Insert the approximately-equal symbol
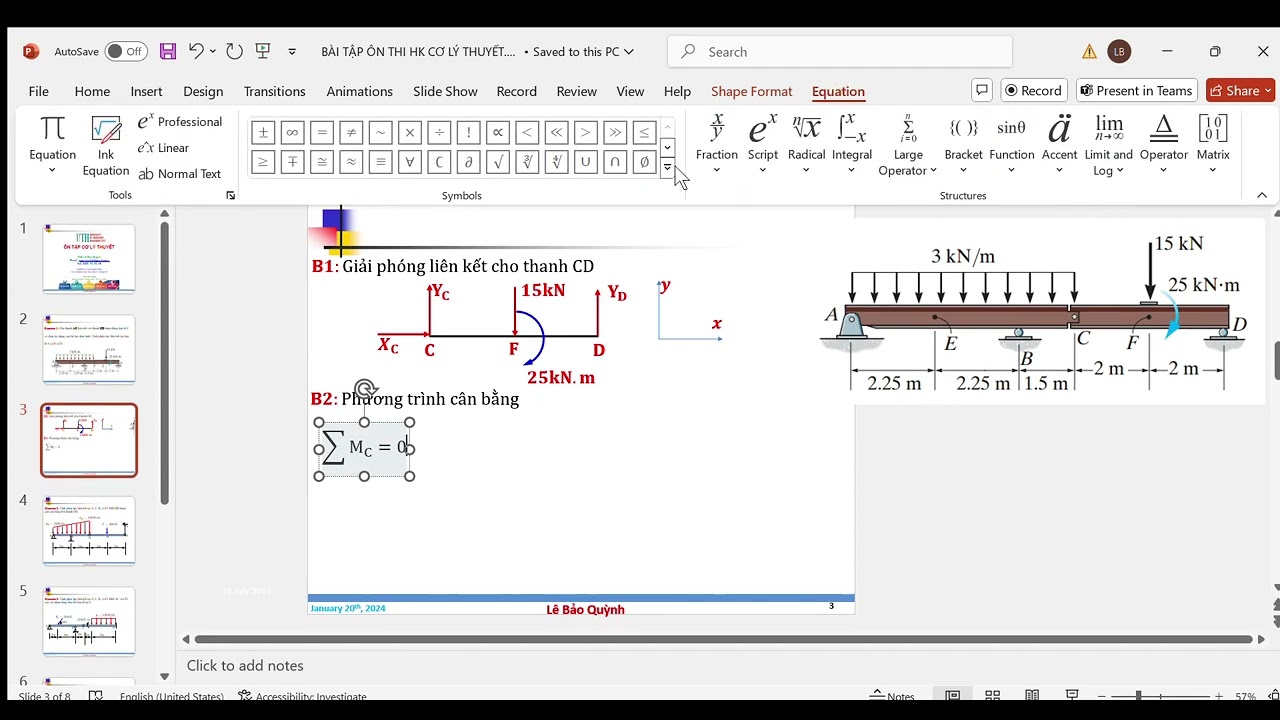 tap(351, 161)
